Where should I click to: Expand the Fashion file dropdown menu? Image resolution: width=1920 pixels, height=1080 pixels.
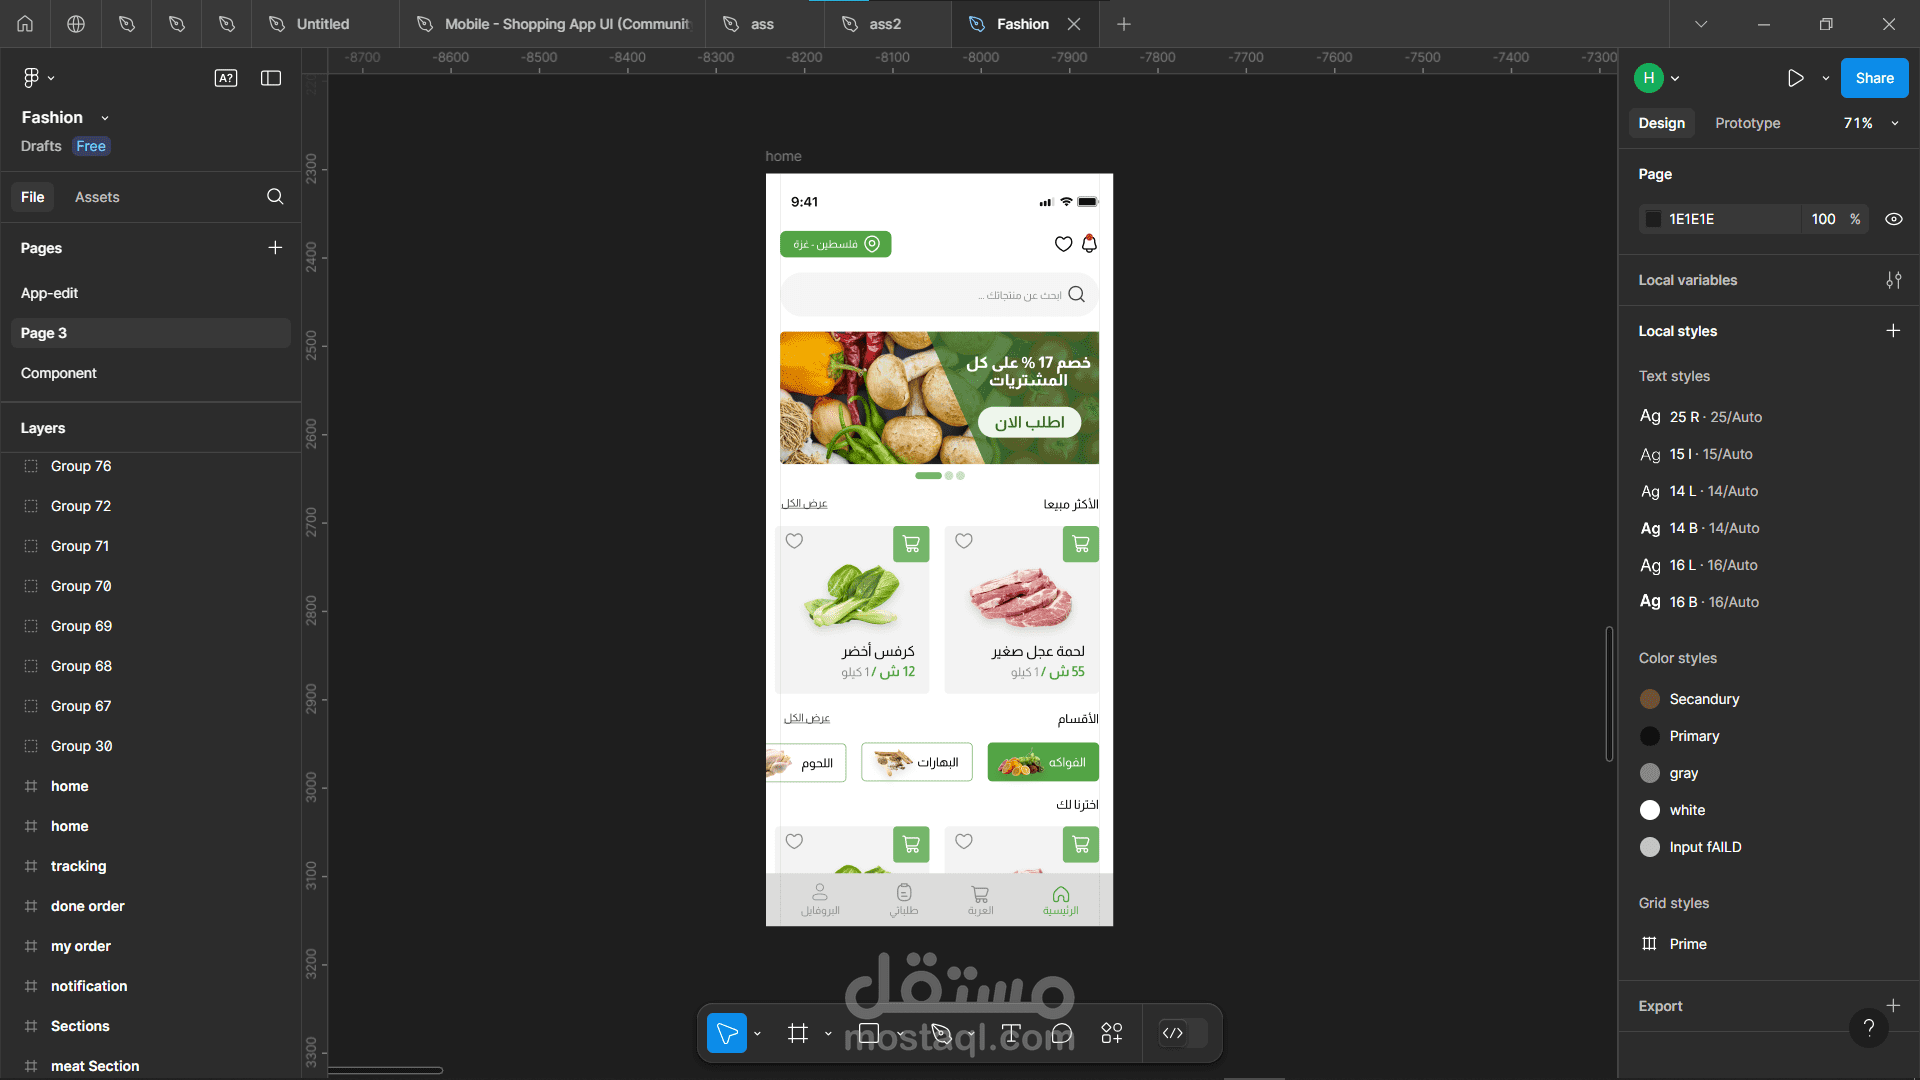(105, 117)
